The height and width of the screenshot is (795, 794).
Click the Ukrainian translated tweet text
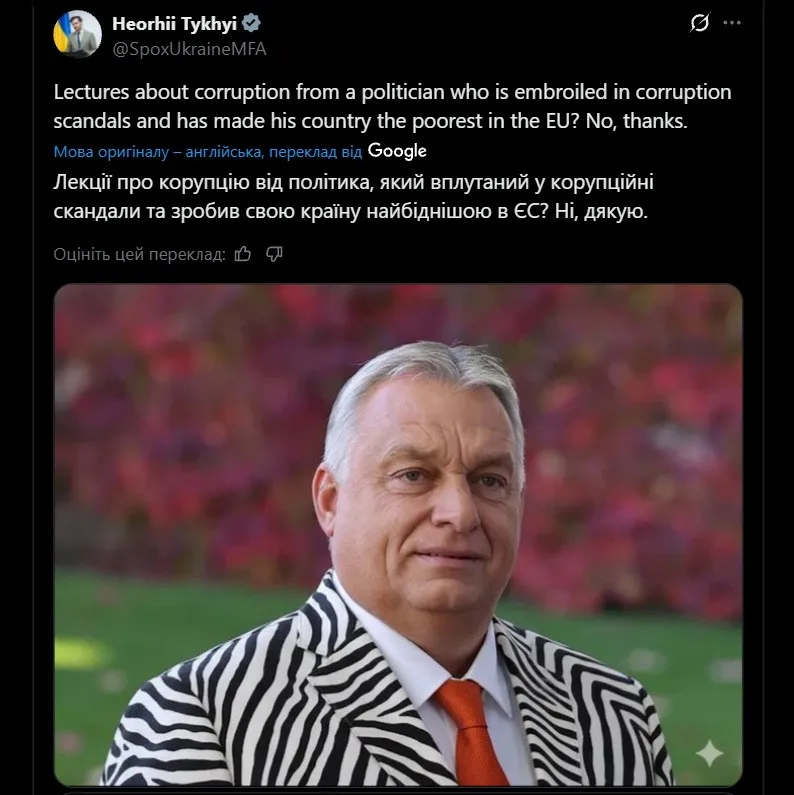click(350, 198)
